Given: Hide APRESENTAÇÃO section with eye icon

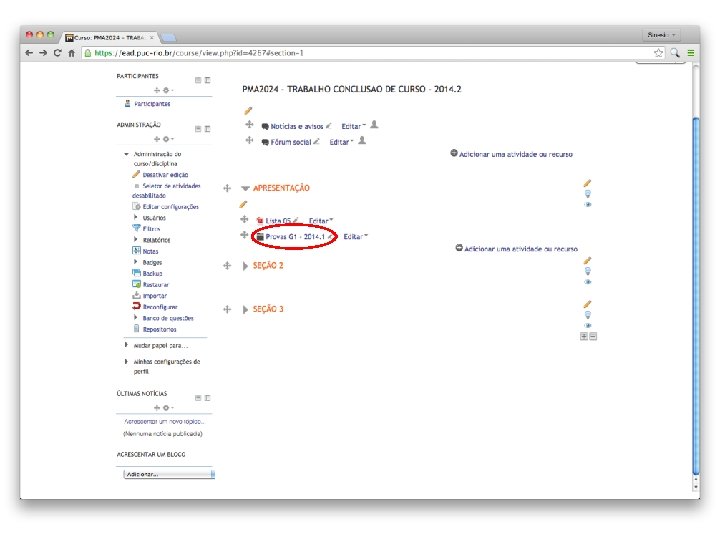Looking at the screenshot, I should pyautogui.click(x=588, y=204).
